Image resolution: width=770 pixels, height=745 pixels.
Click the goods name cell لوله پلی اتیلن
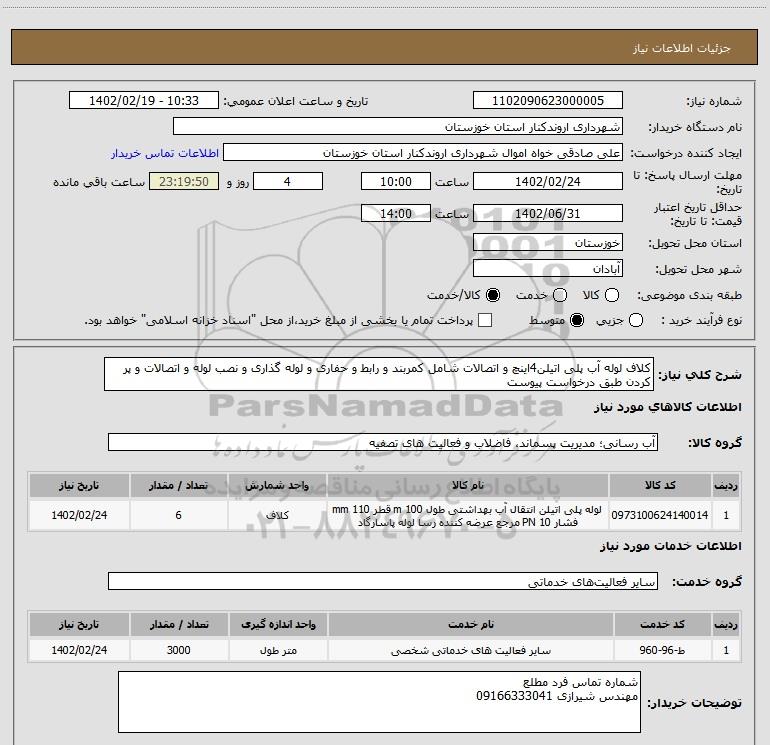pos(468,515)
